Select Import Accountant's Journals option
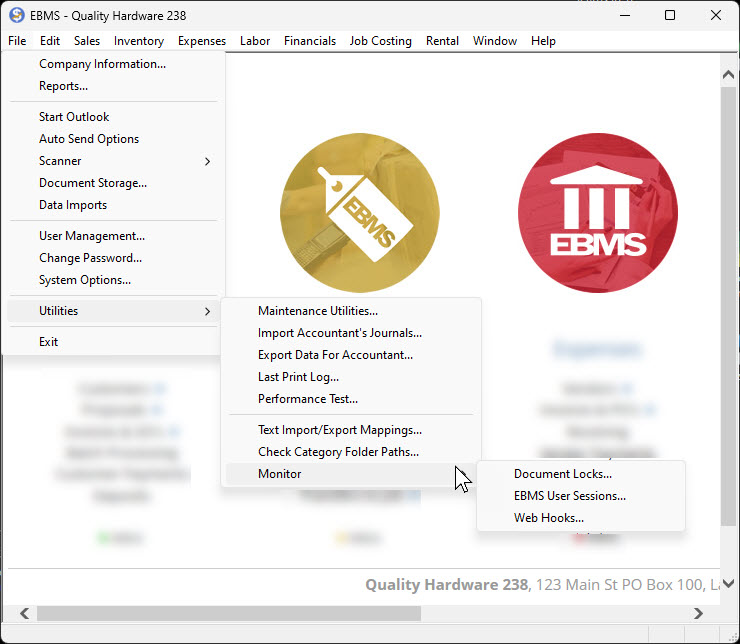 click(x=339, y=333)
